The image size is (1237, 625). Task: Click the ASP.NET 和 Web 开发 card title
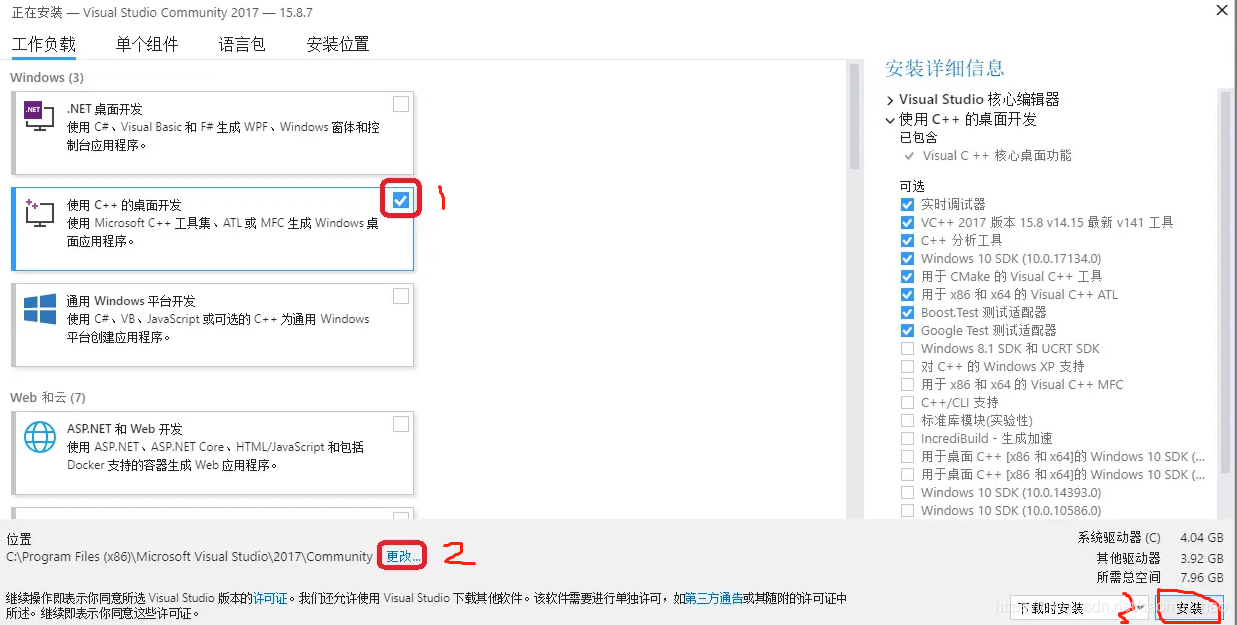pos(125,429)
